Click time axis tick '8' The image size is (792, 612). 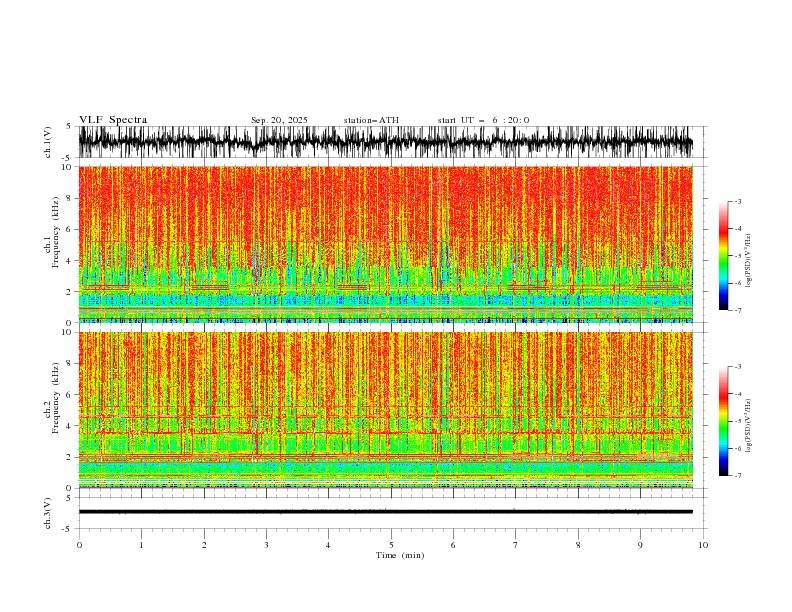coord(578,545)
